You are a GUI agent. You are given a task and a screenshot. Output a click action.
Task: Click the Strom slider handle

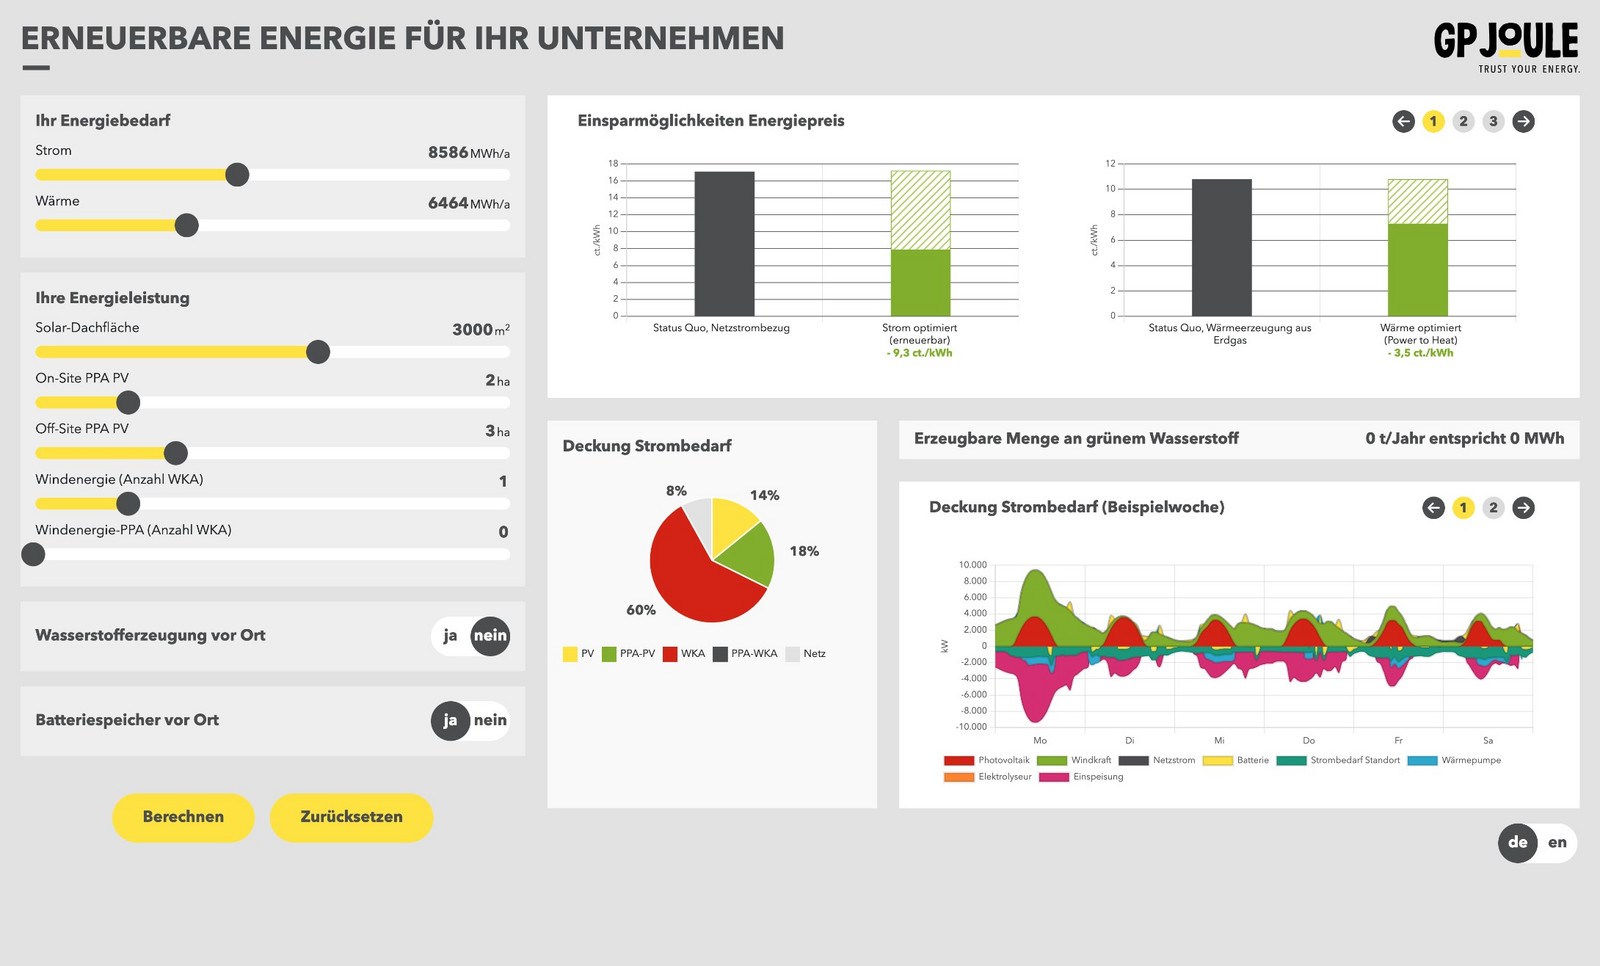(x=238, y=174)
